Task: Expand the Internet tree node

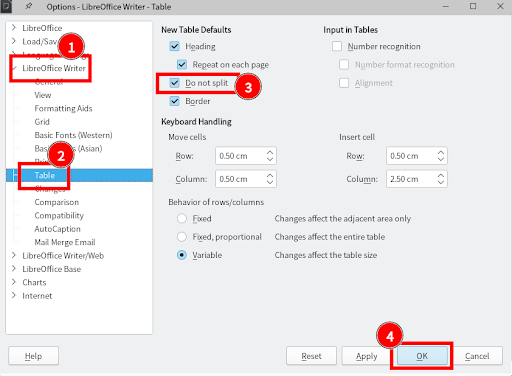Action: click(14, 295)
